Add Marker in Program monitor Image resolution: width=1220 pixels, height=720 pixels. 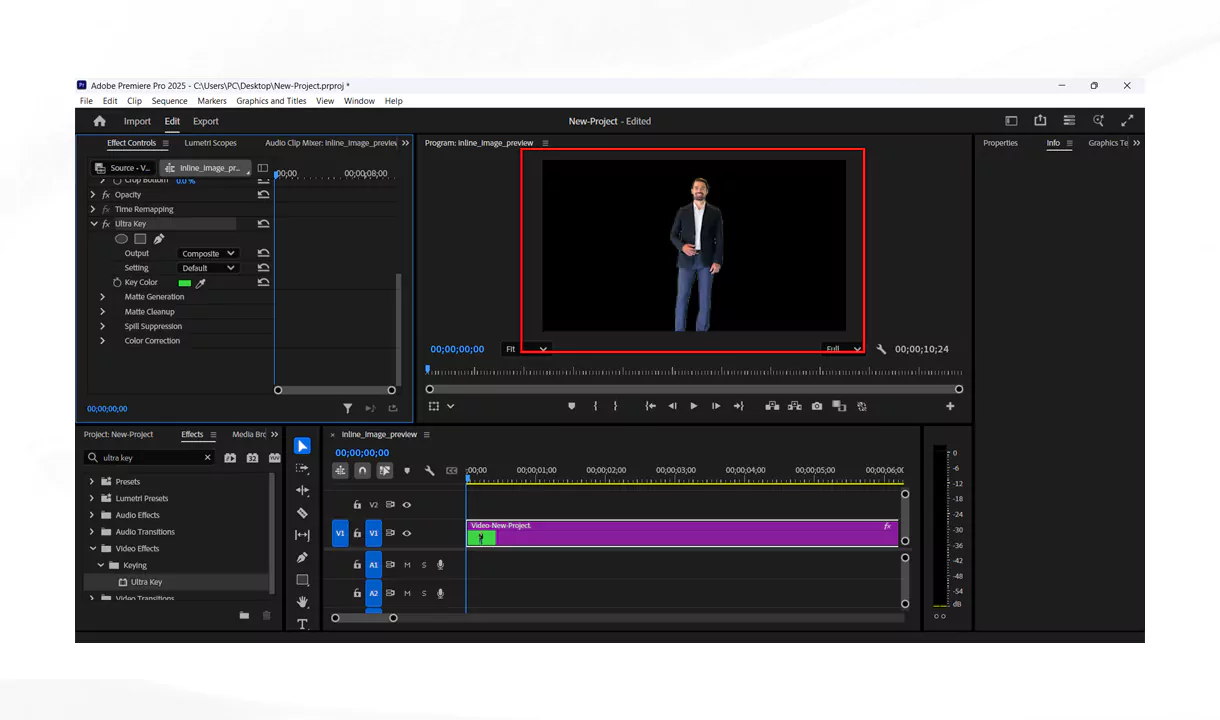(x=572, y=406)
